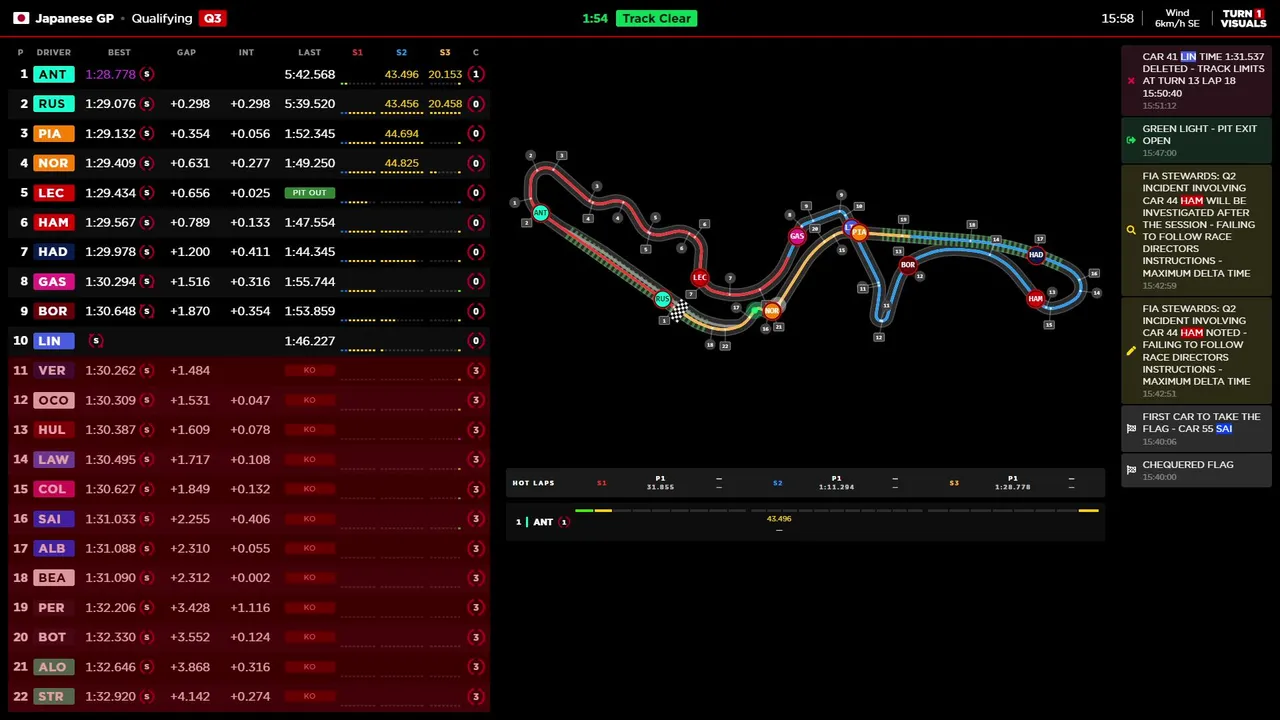Select the NOR driver tag in standings
This screenshot has height=720, width=1280.
click(x=53, y=163)
